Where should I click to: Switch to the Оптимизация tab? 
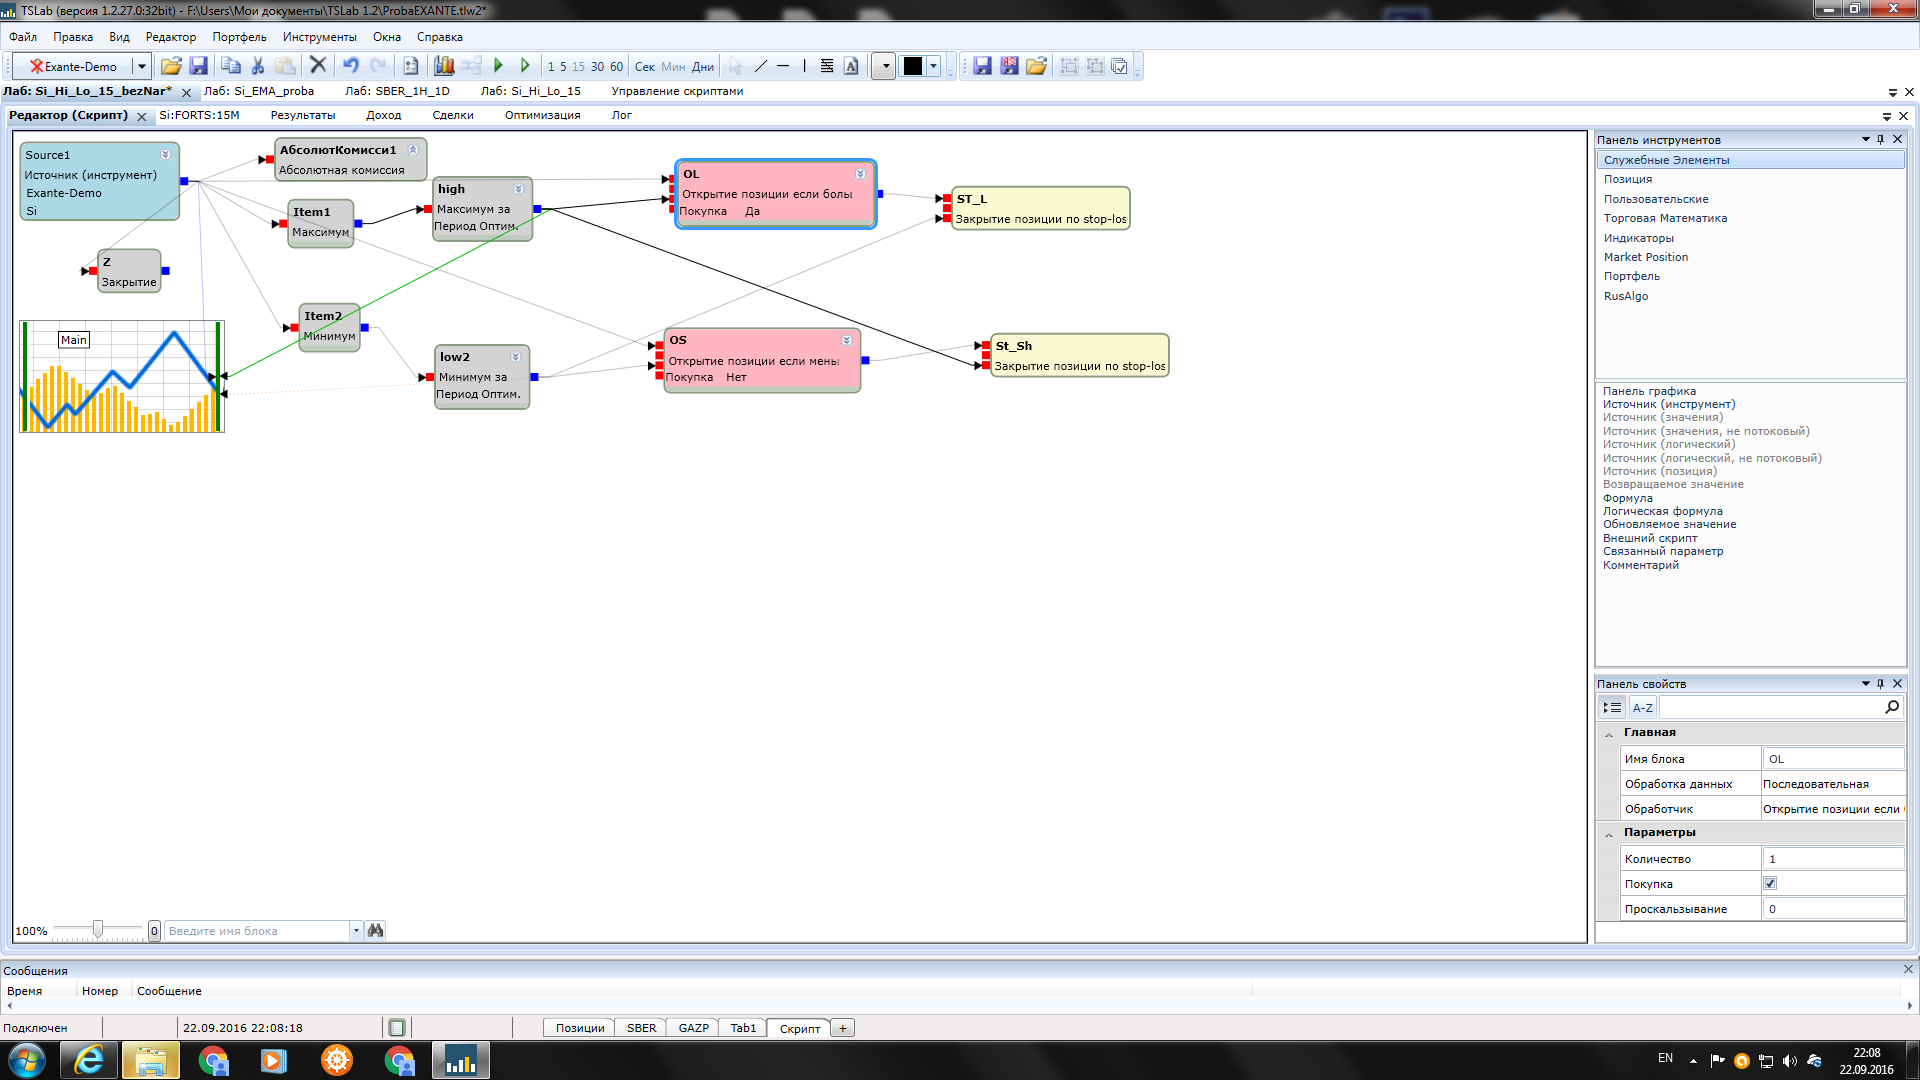542,115
